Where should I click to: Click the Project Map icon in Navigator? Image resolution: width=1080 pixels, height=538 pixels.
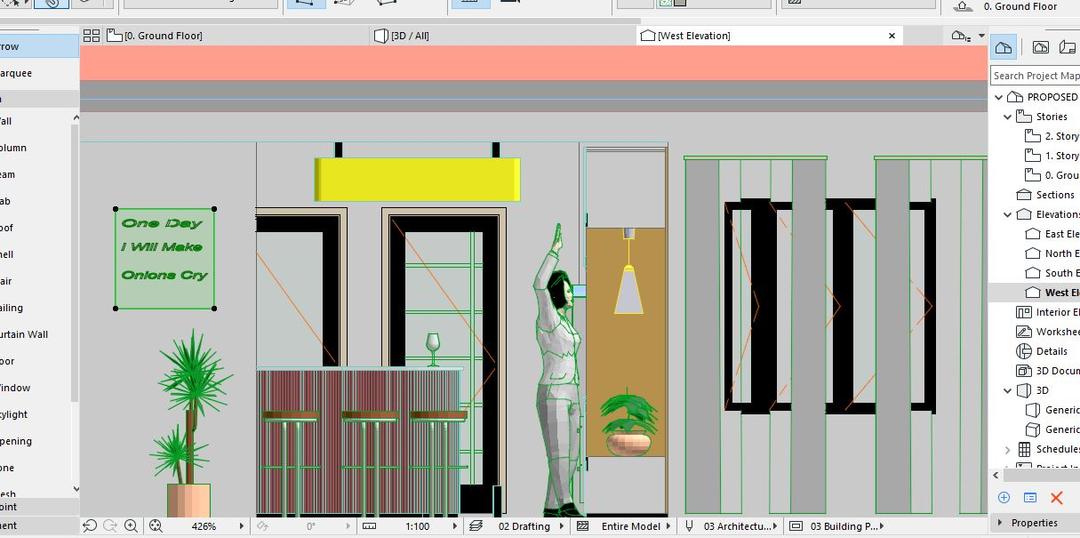pos(1004,47)
